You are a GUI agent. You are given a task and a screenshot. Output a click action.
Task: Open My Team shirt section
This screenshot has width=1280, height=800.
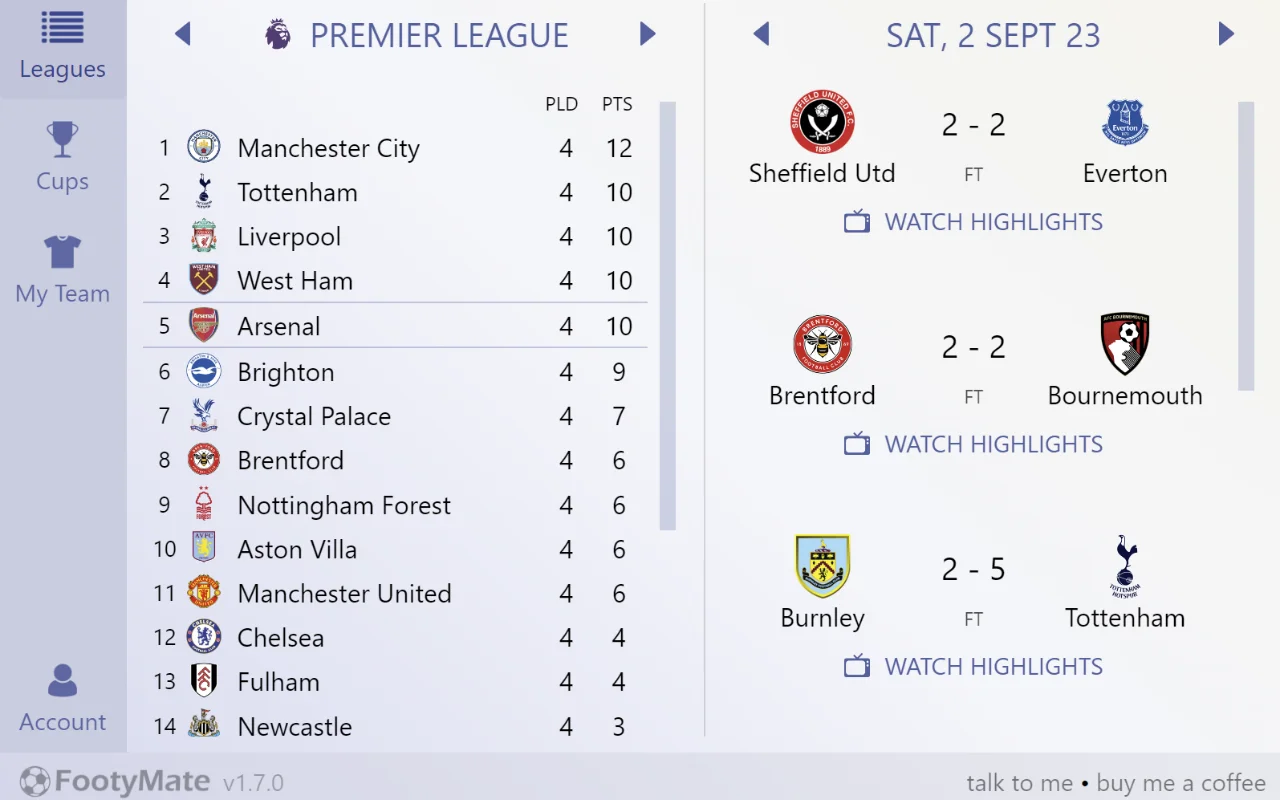[x=62, y=270]
